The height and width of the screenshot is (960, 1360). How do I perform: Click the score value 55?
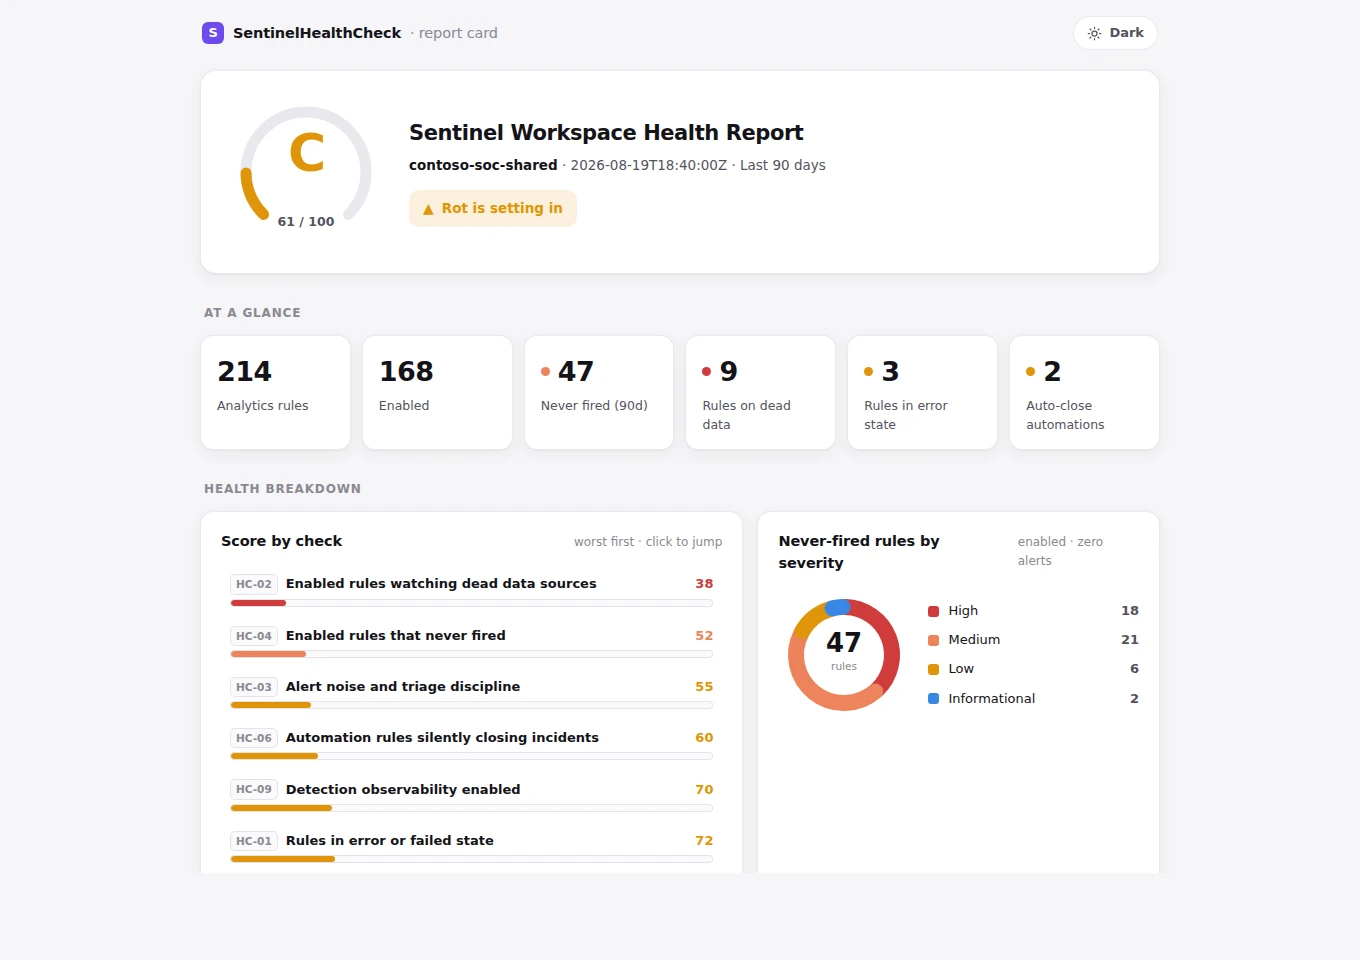704,687
